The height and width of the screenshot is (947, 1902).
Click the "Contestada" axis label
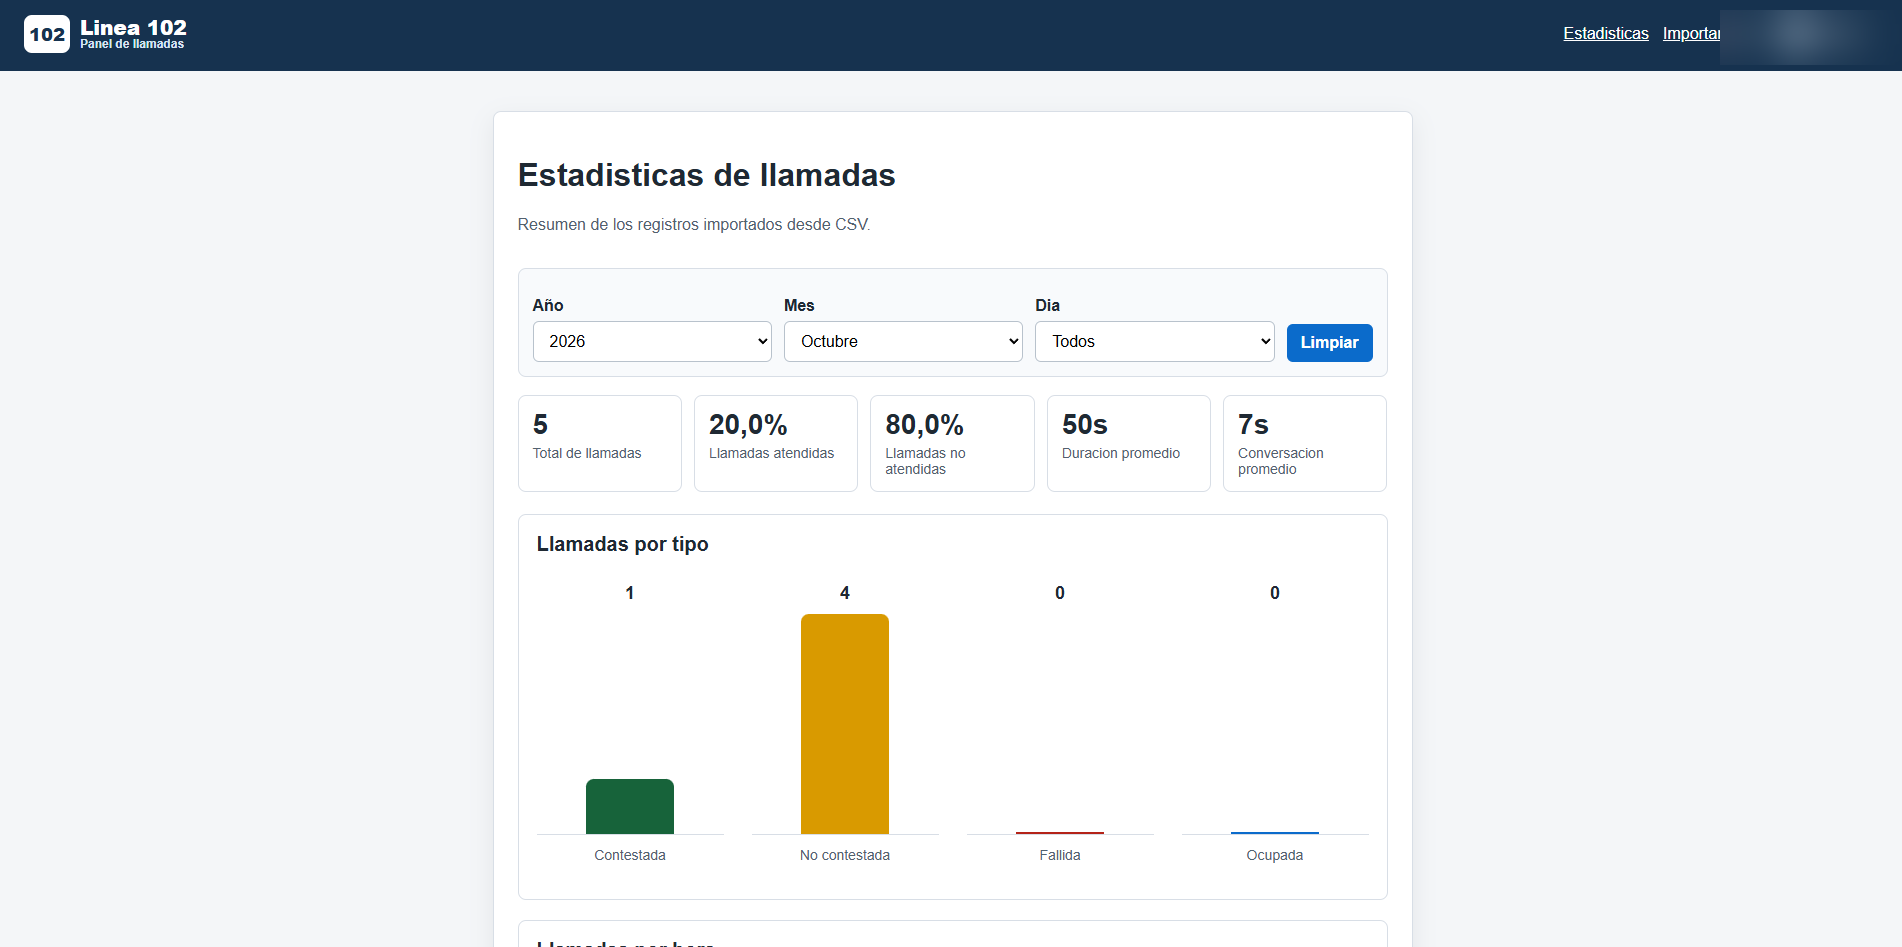630,855
